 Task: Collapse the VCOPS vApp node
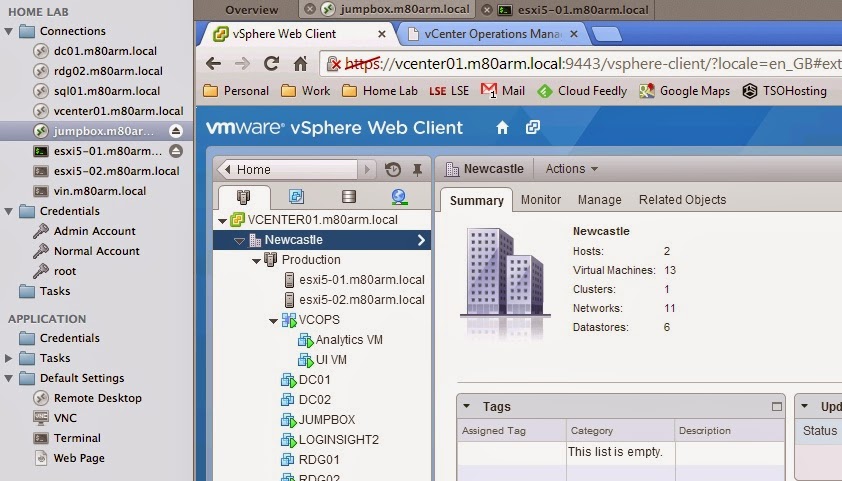[273, 321]
